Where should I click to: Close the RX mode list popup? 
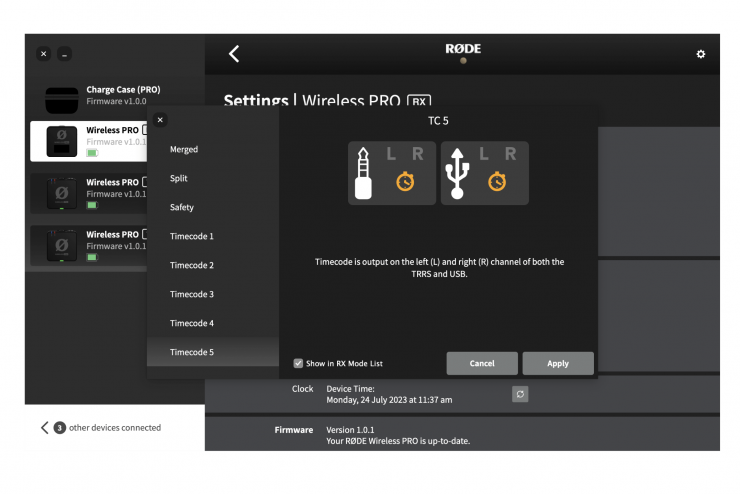pos(160,120)
